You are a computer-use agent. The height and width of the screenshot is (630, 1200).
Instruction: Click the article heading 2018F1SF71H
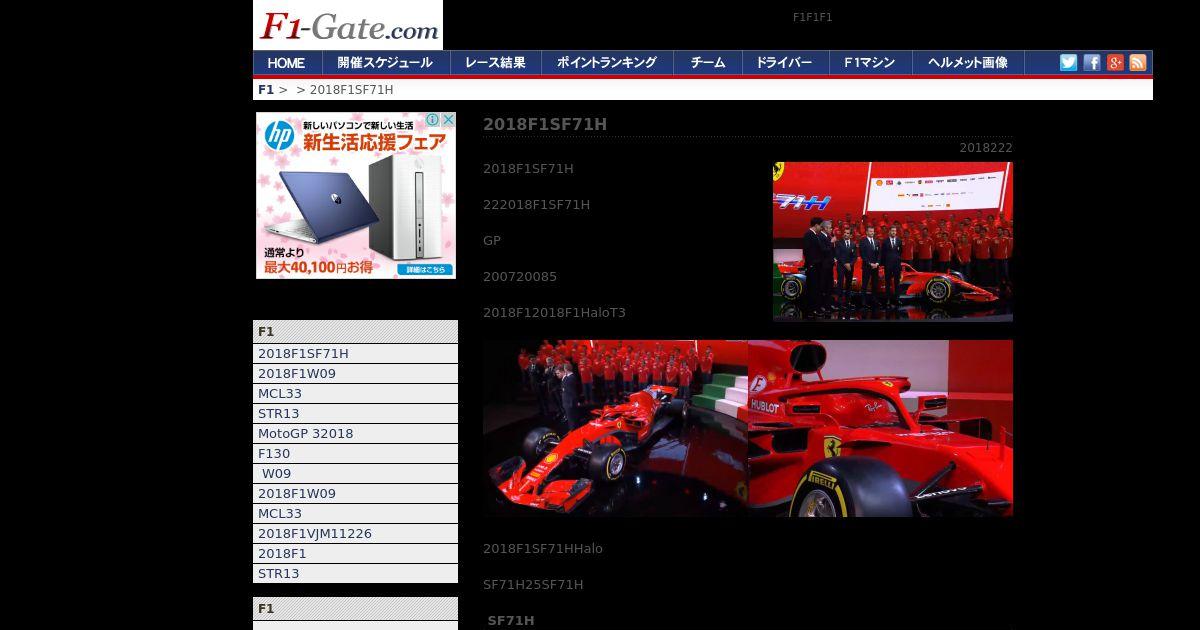tap(545, 124)
